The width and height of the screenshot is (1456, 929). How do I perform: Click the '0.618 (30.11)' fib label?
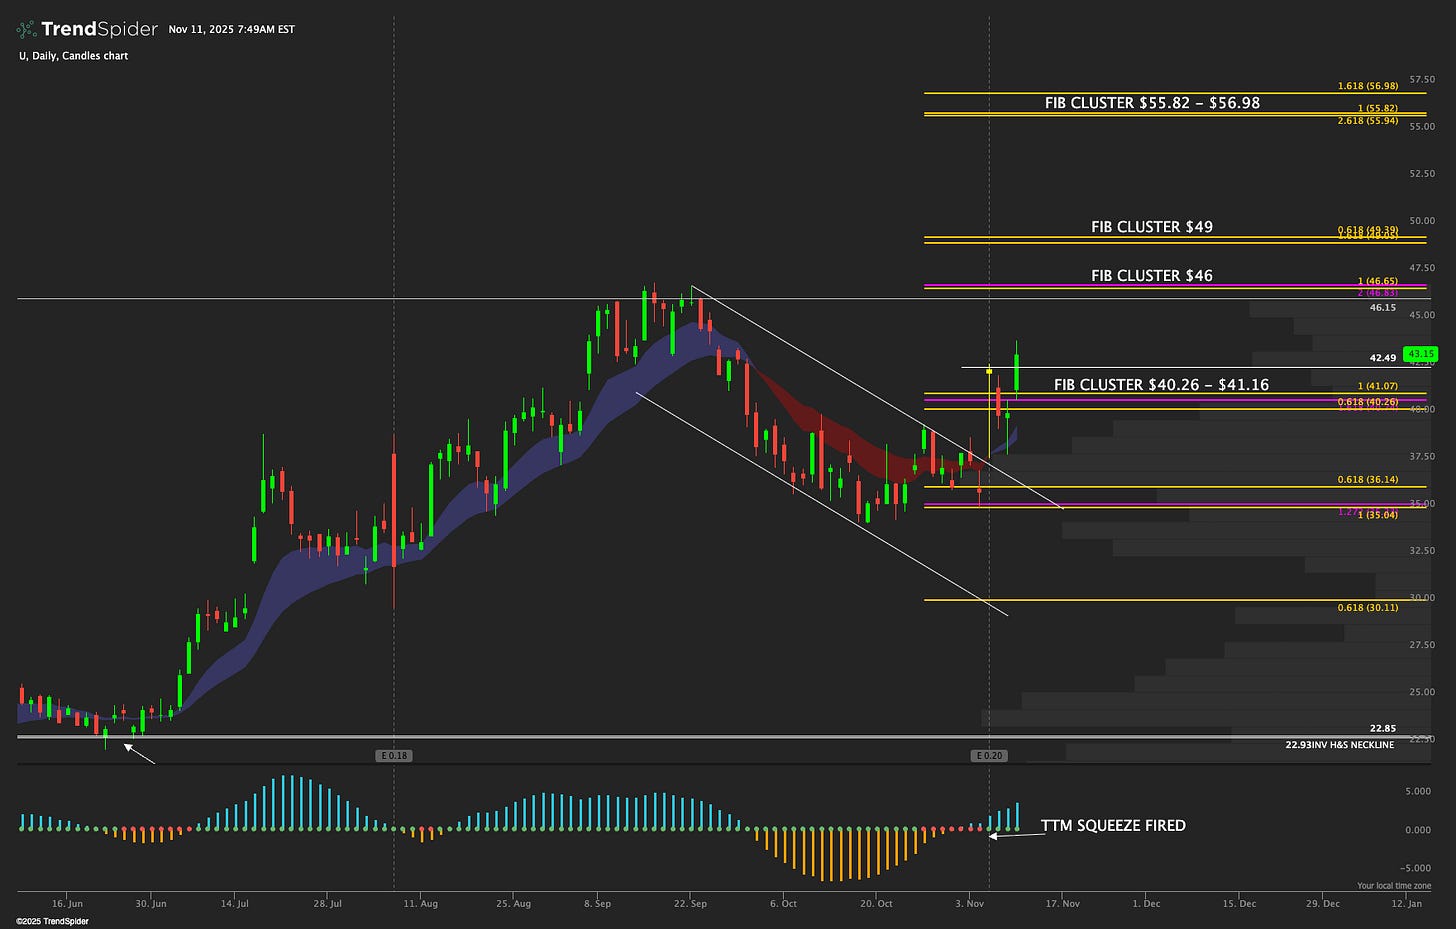point(1368,608)
